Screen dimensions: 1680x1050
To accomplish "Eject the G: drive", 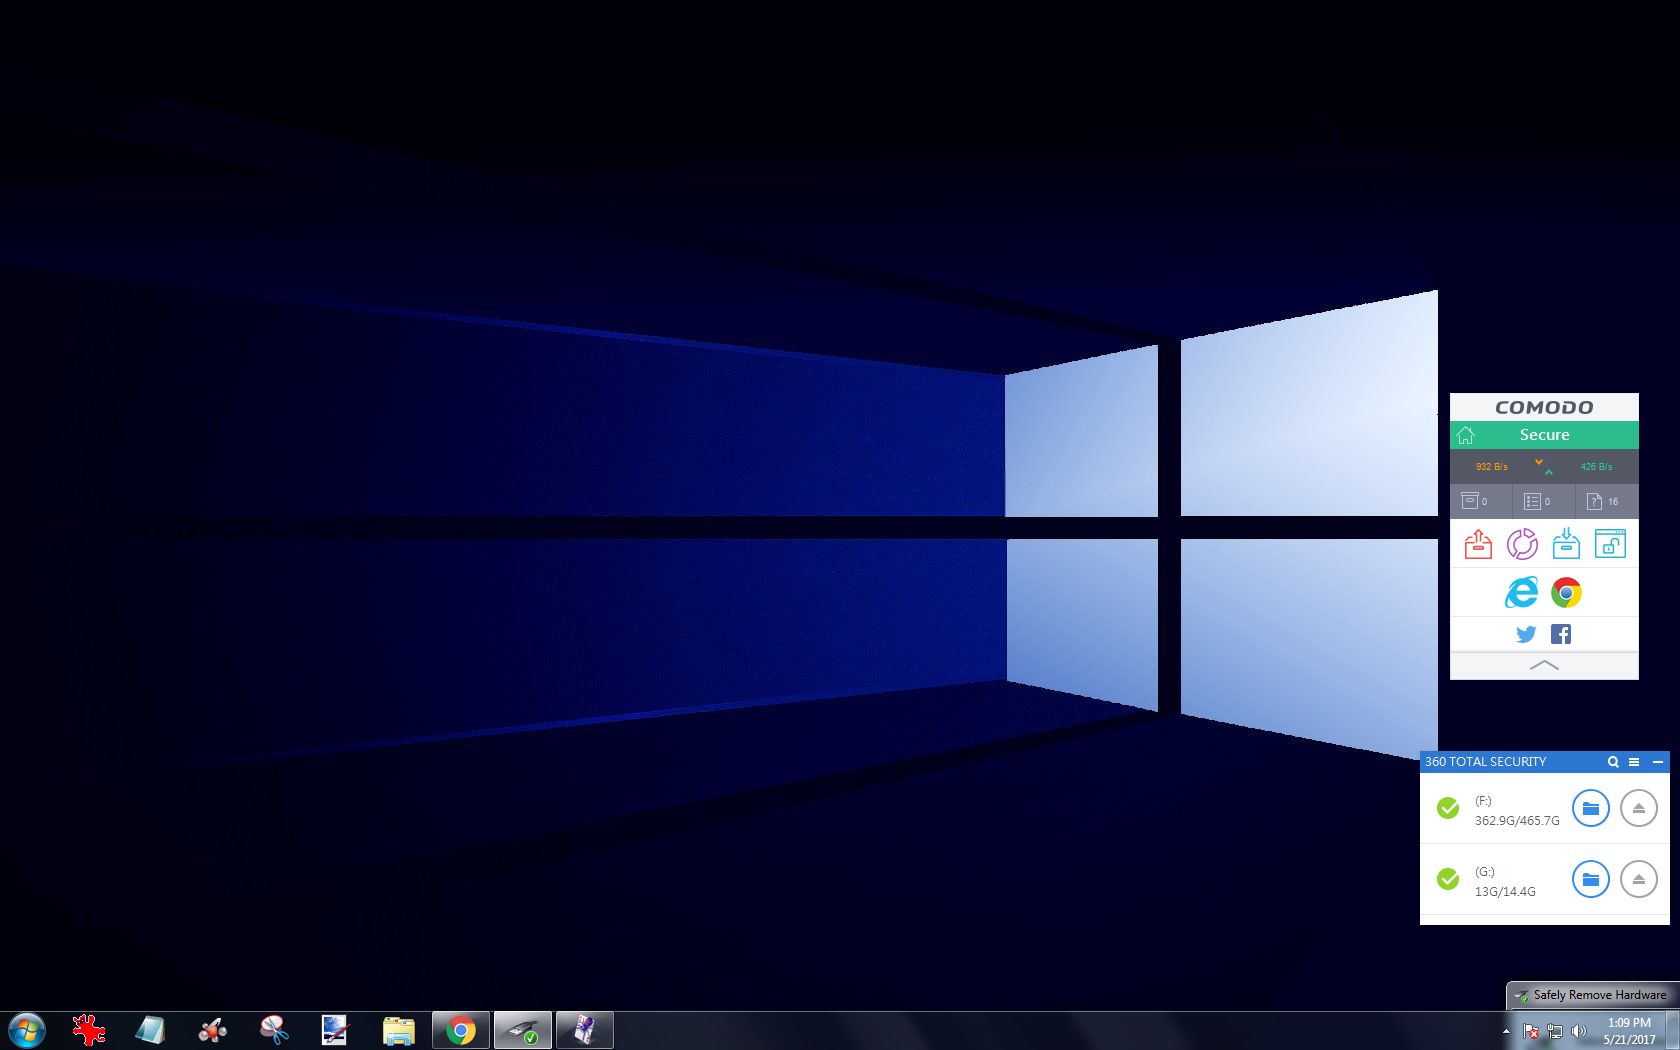I will coord(1638,879).
